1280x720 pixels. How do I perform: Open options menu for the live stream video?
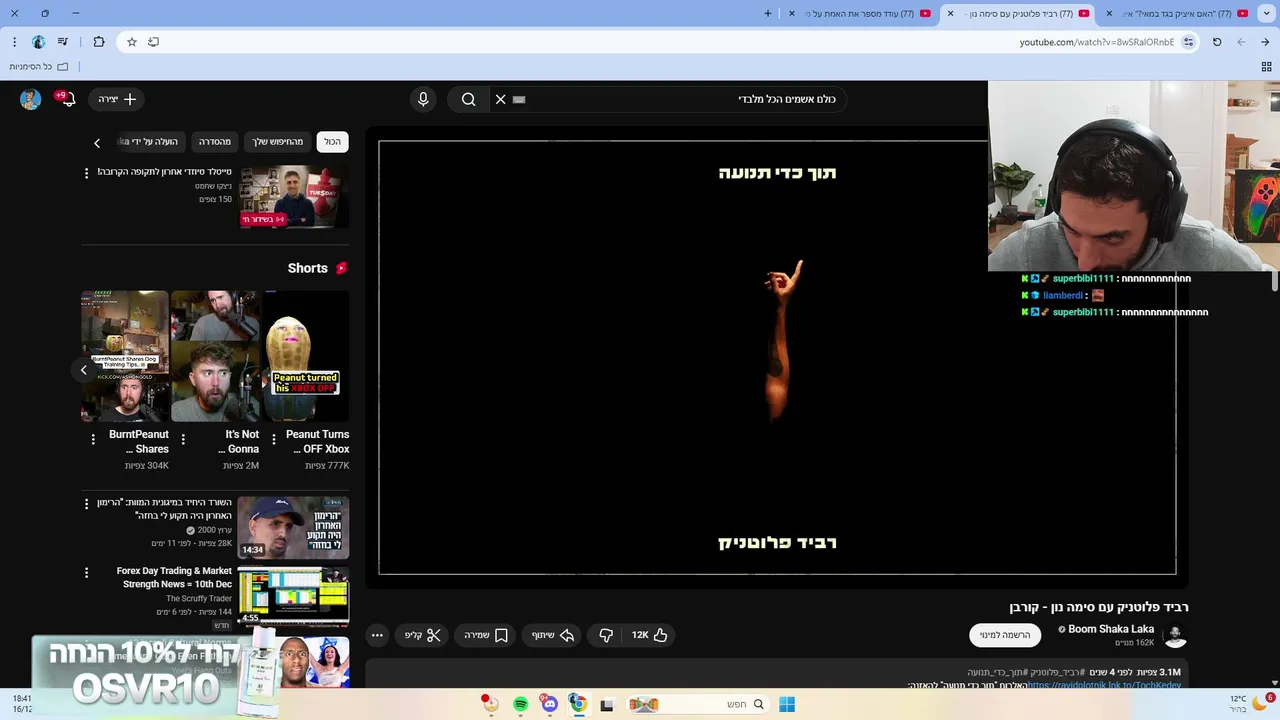coord(86,173)
